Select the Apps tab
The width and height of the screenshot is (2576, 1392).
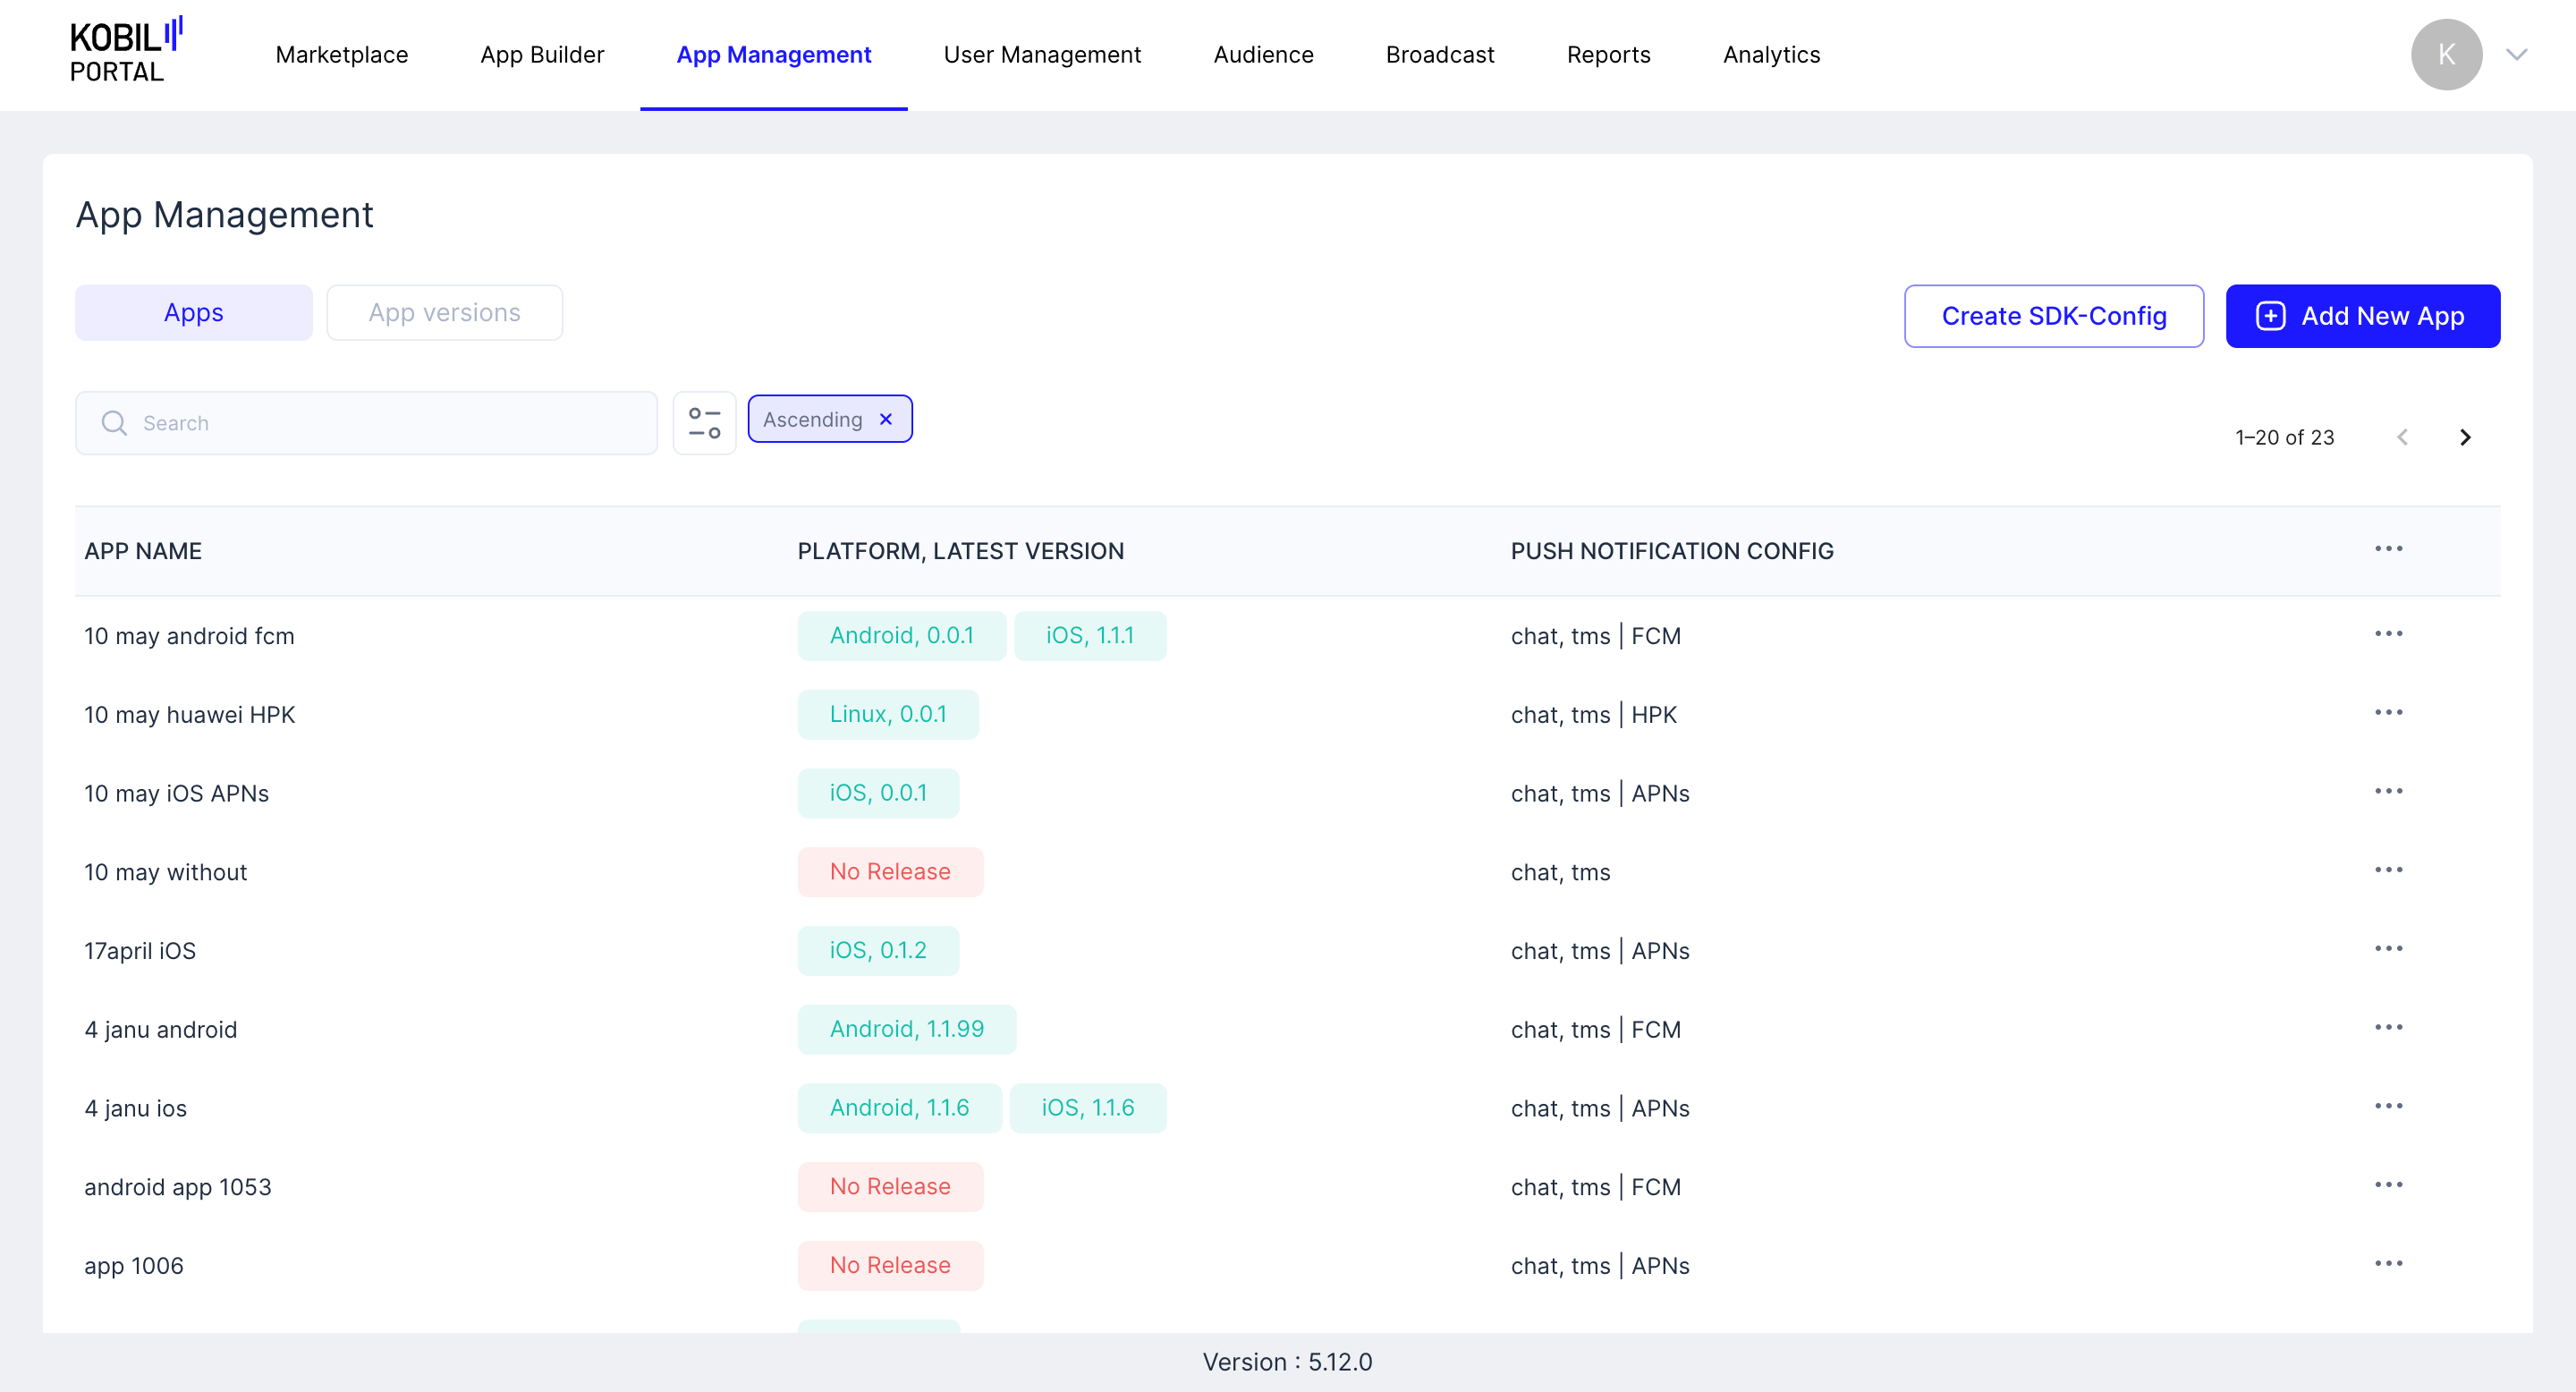(x=193, y=313)
